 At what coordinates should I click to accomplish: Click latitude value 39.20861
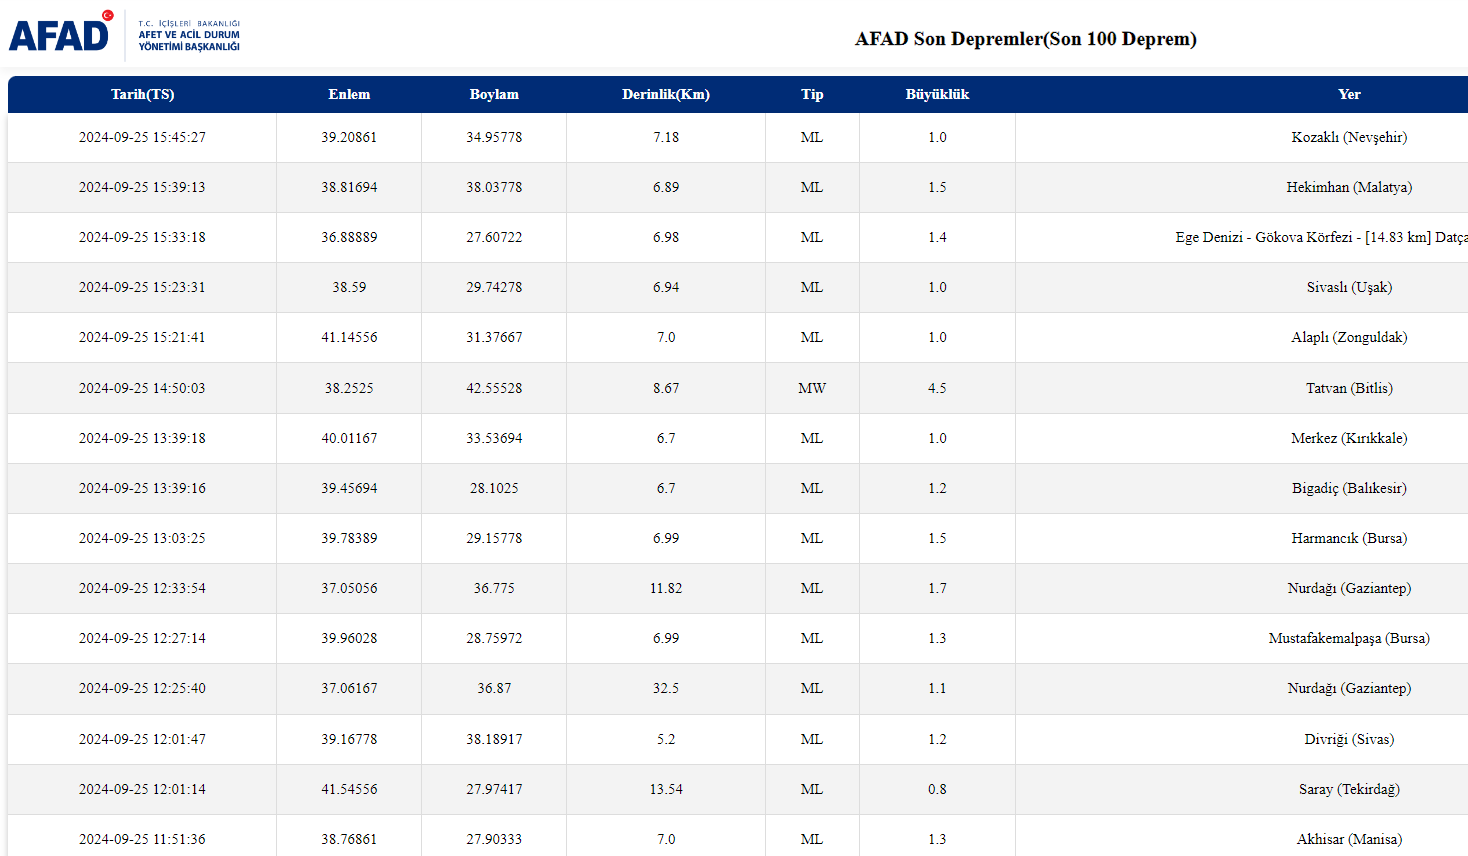(349, 137)
